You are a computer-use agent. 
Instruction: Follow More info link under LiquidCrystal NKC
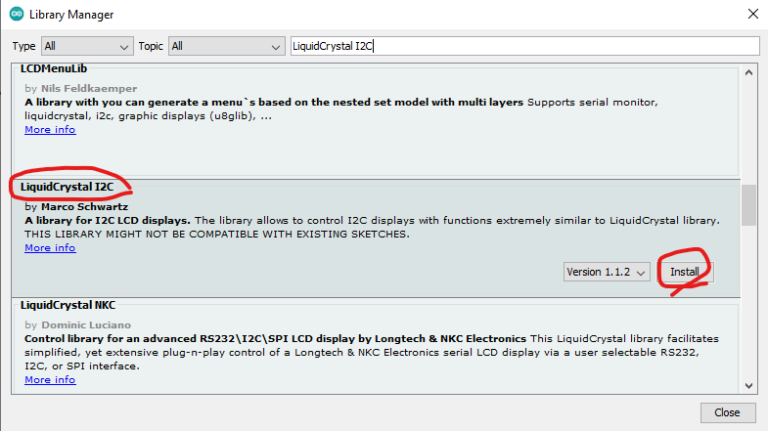pyautogui.click(x=50, y=380)
